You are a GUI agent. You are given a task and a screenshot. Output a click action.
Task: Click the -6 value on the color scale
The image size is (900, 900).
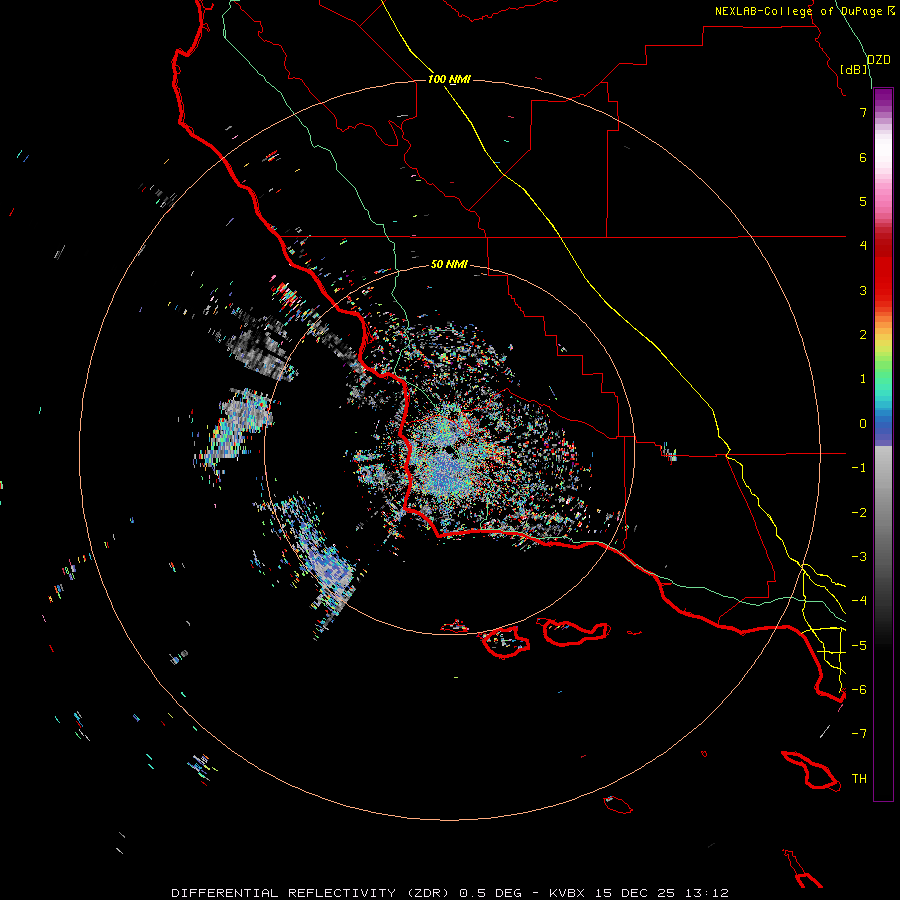pos(859,690)
